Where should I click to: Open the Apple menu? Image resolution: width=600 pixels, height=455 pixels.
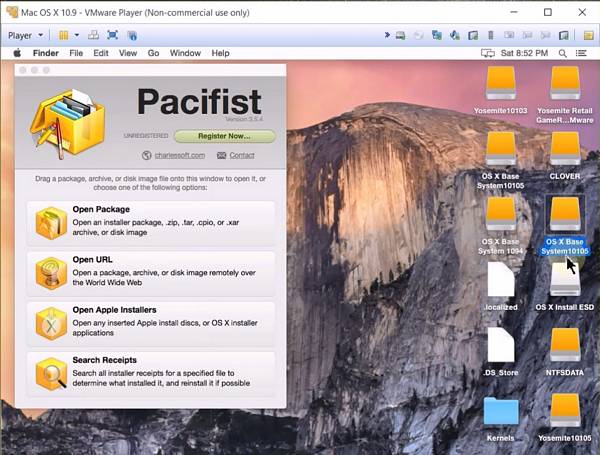click(x=17, y=53)
